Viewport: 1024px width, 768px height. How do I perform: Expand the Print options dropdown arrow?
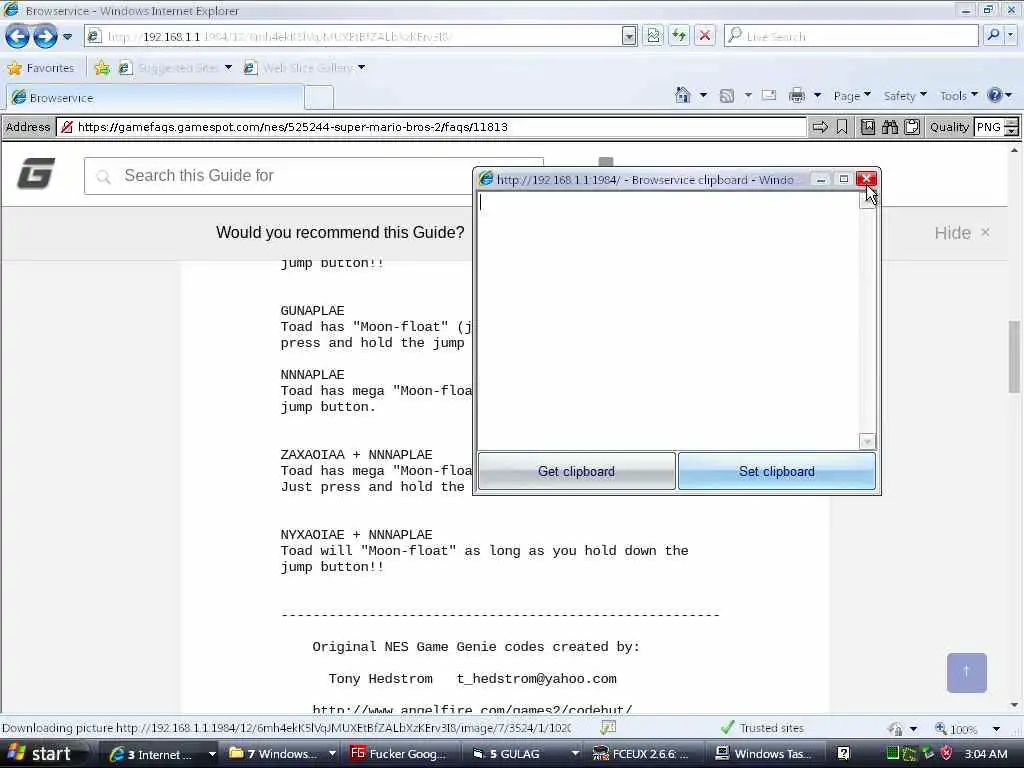[817, 96]
